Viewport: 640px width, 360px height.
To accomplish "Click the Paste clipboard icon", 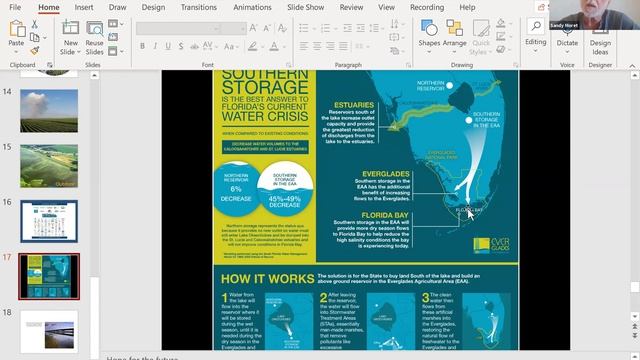I will tap(17, 29).
